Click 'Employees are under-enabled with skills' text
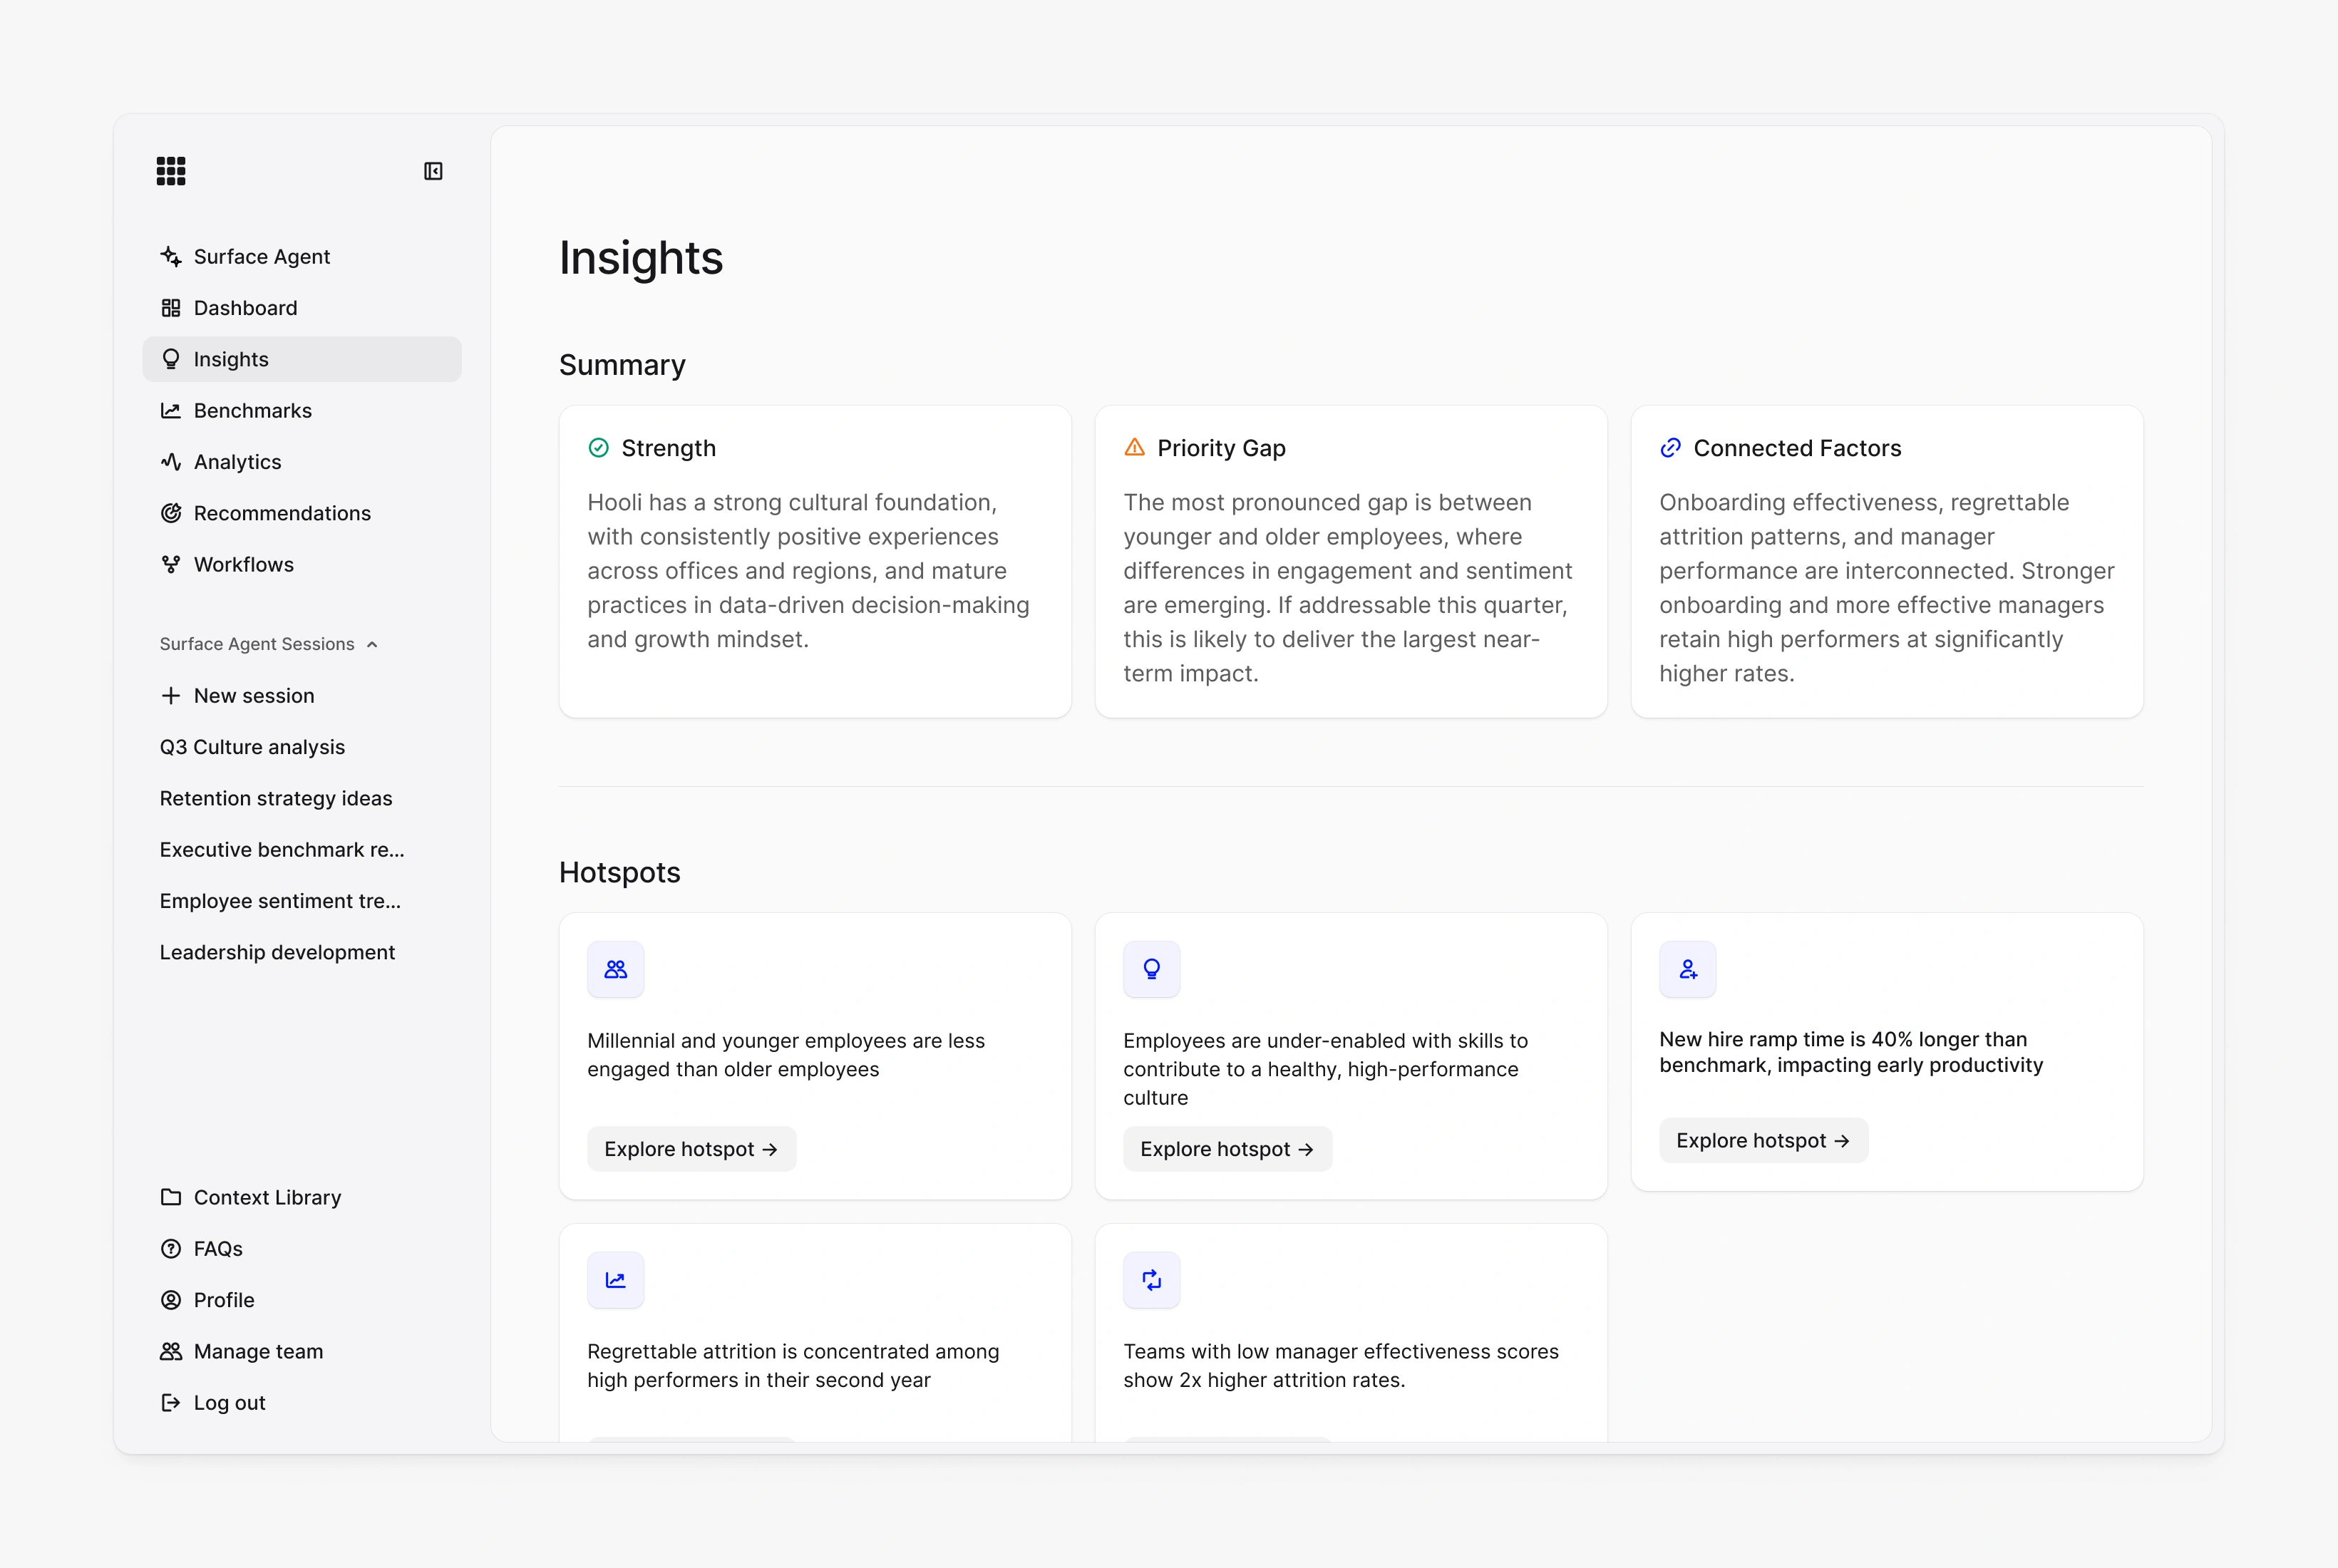The image size is (2338, 1568). [x=1326, y=1069]
